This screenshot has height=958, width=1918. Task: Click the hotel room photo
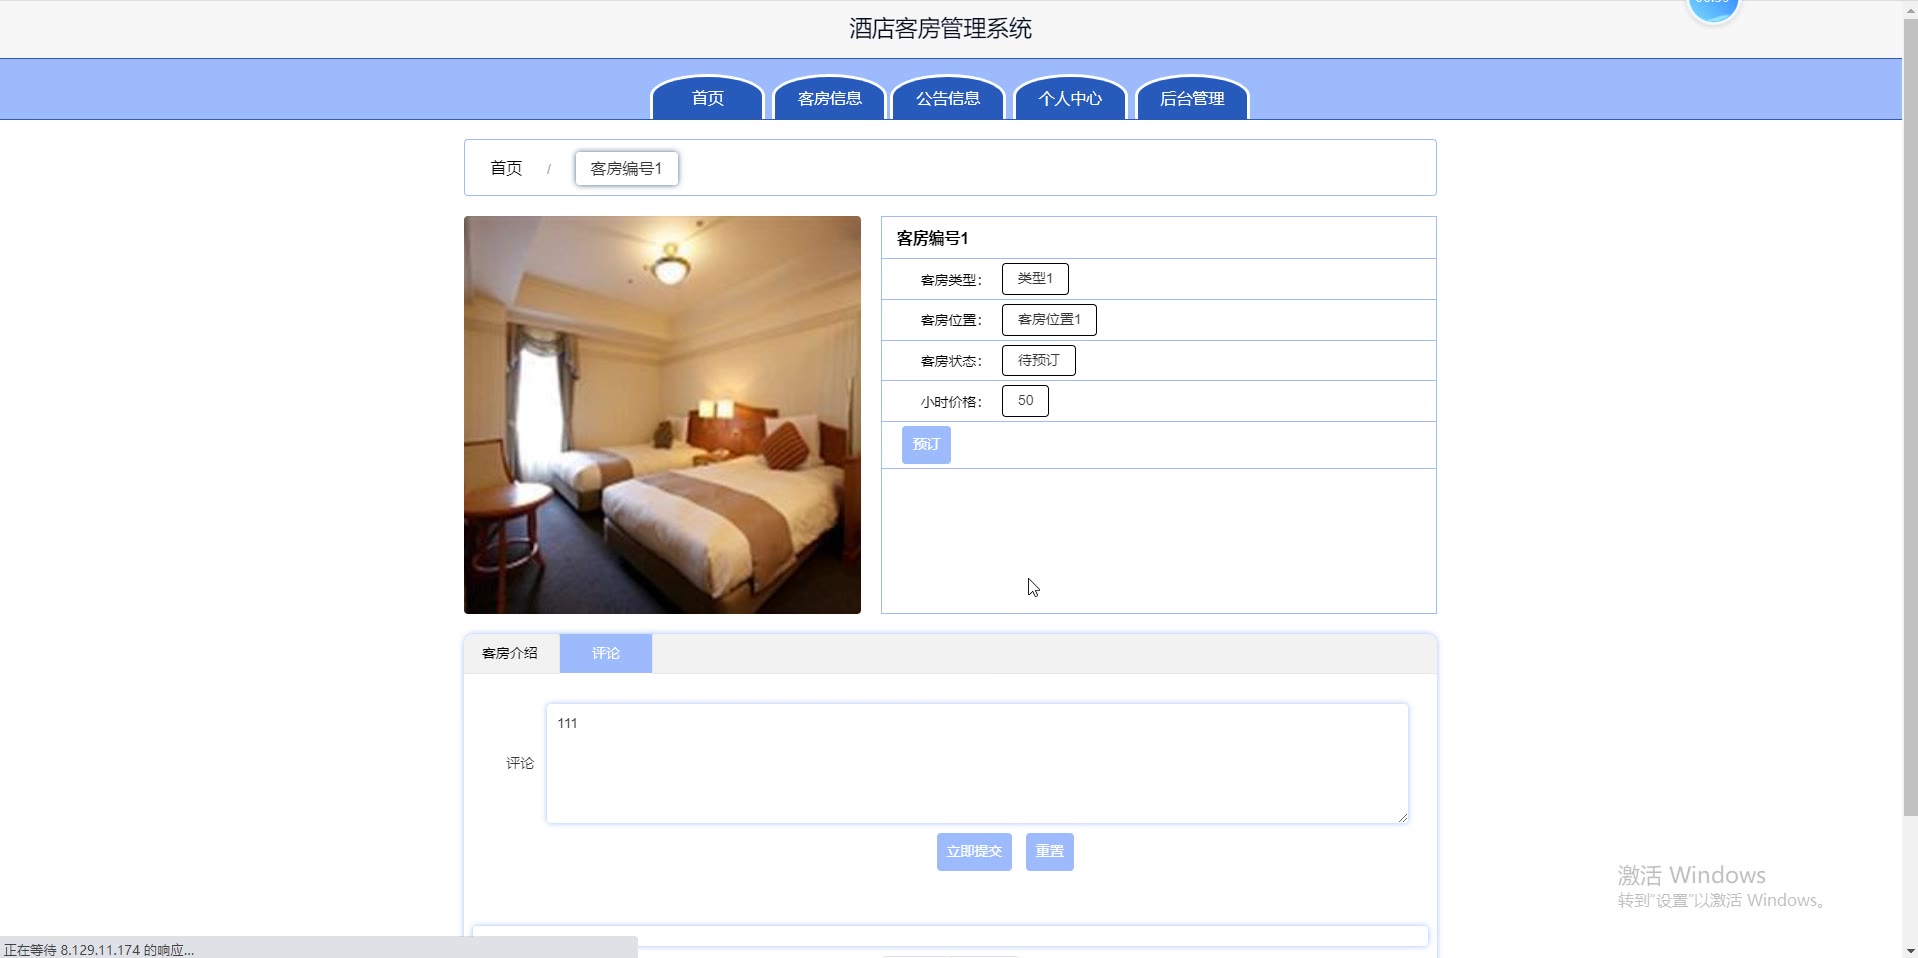662,415
